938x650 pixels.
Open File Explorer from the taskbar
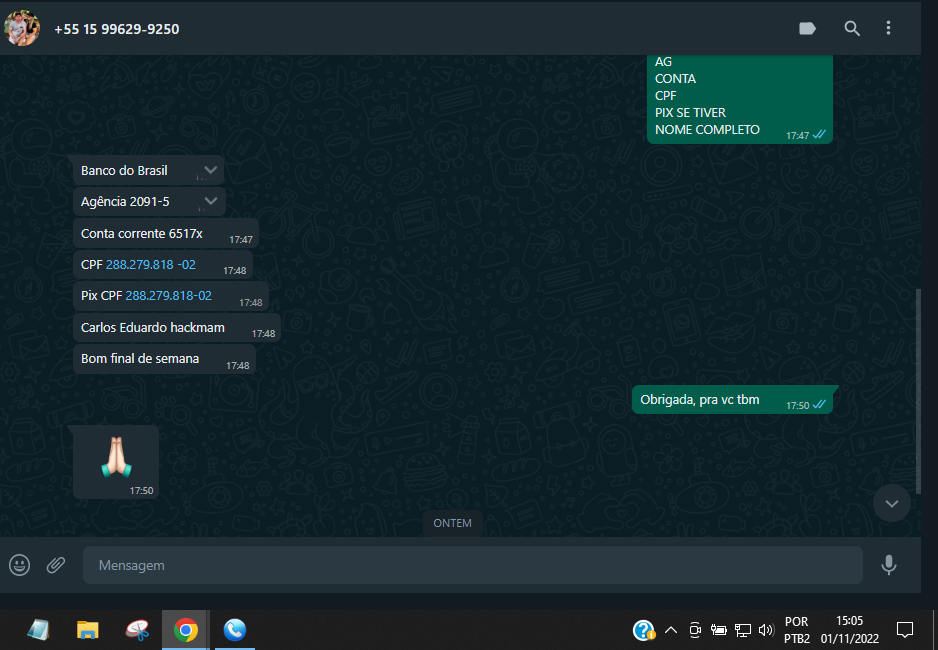tap(88, 630)
